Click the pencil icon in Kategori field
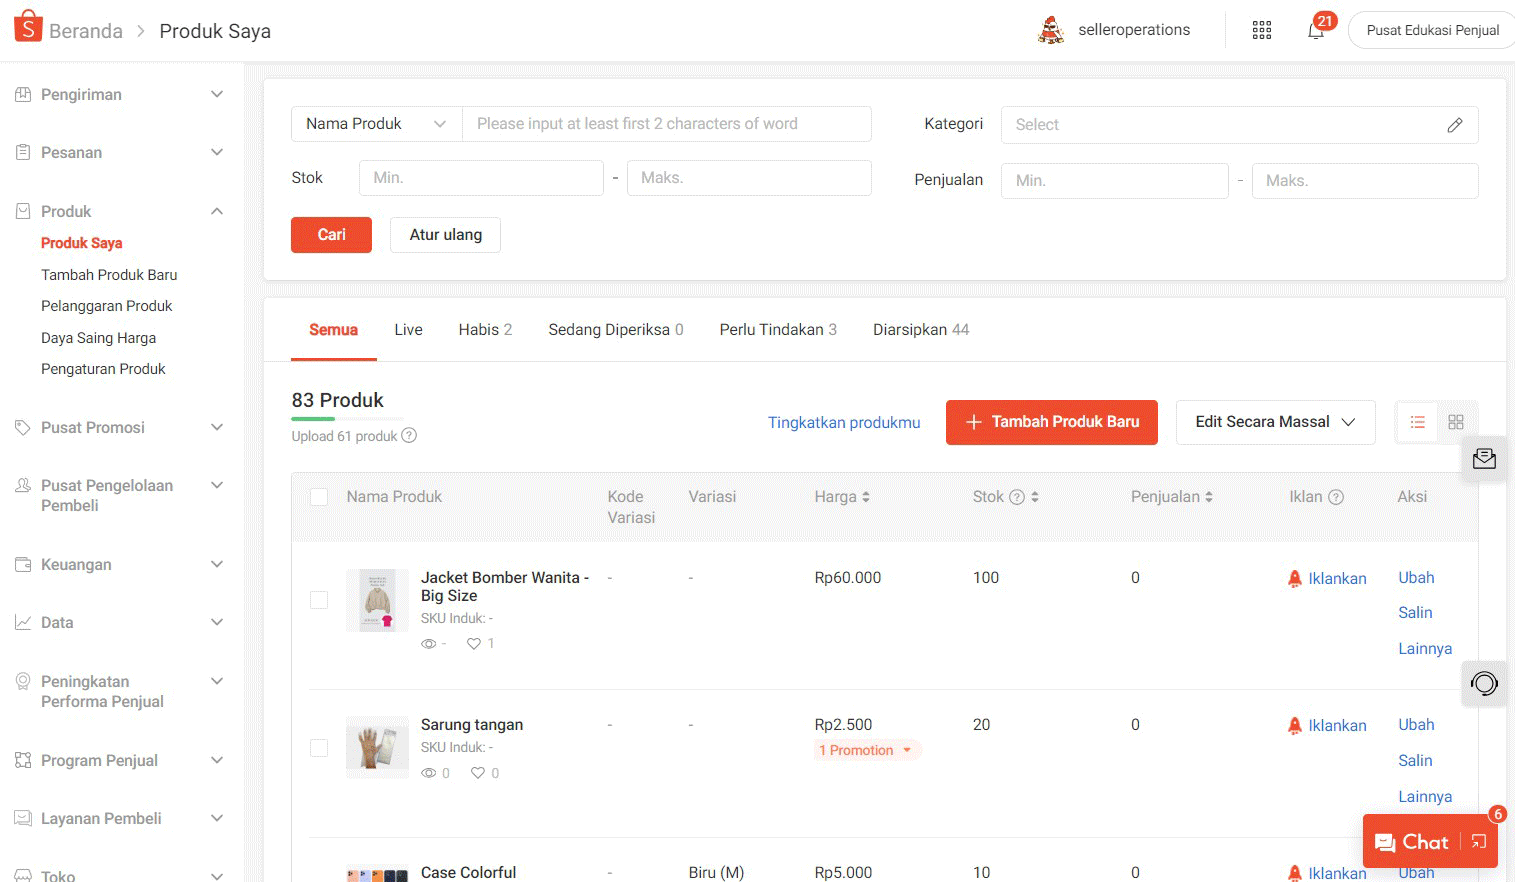The height and width of the screenshot is (882, 1515). (x=1455, y=124)
